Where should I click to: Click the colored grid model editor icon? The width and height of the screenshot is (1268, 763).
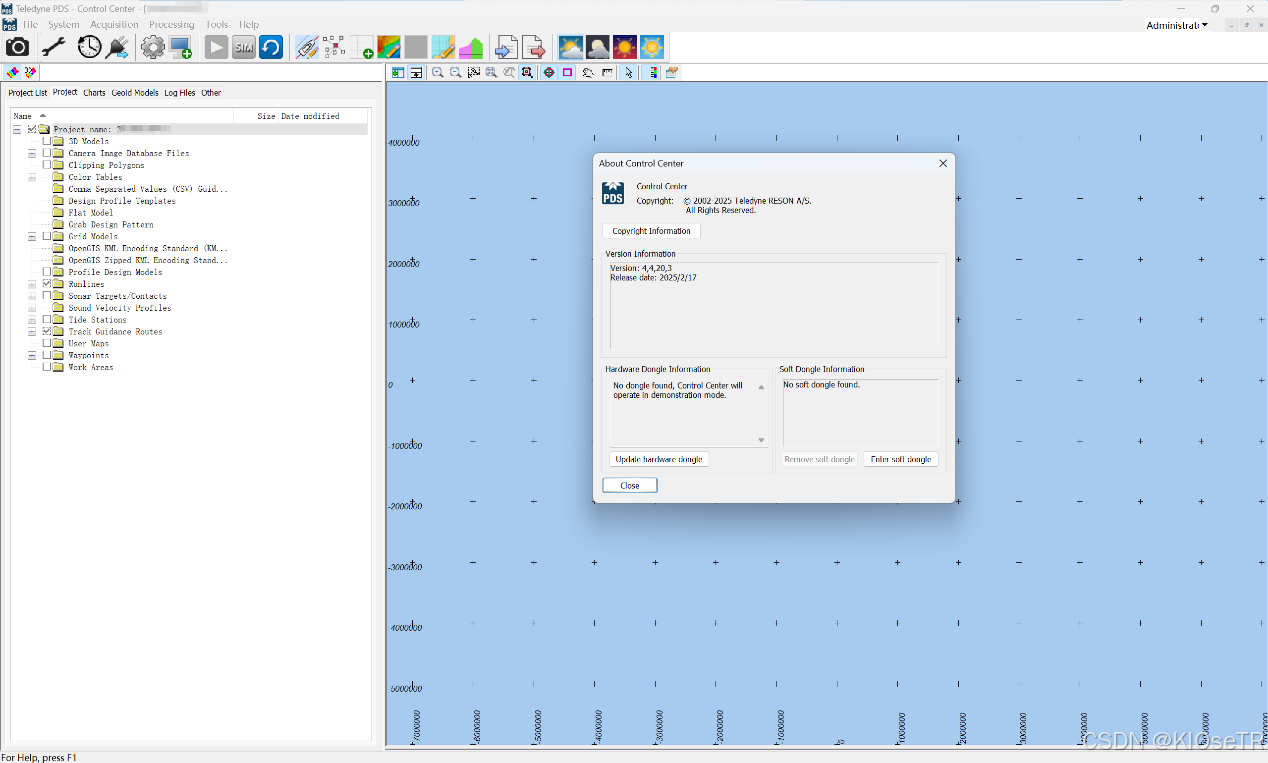tap(389, 47)
